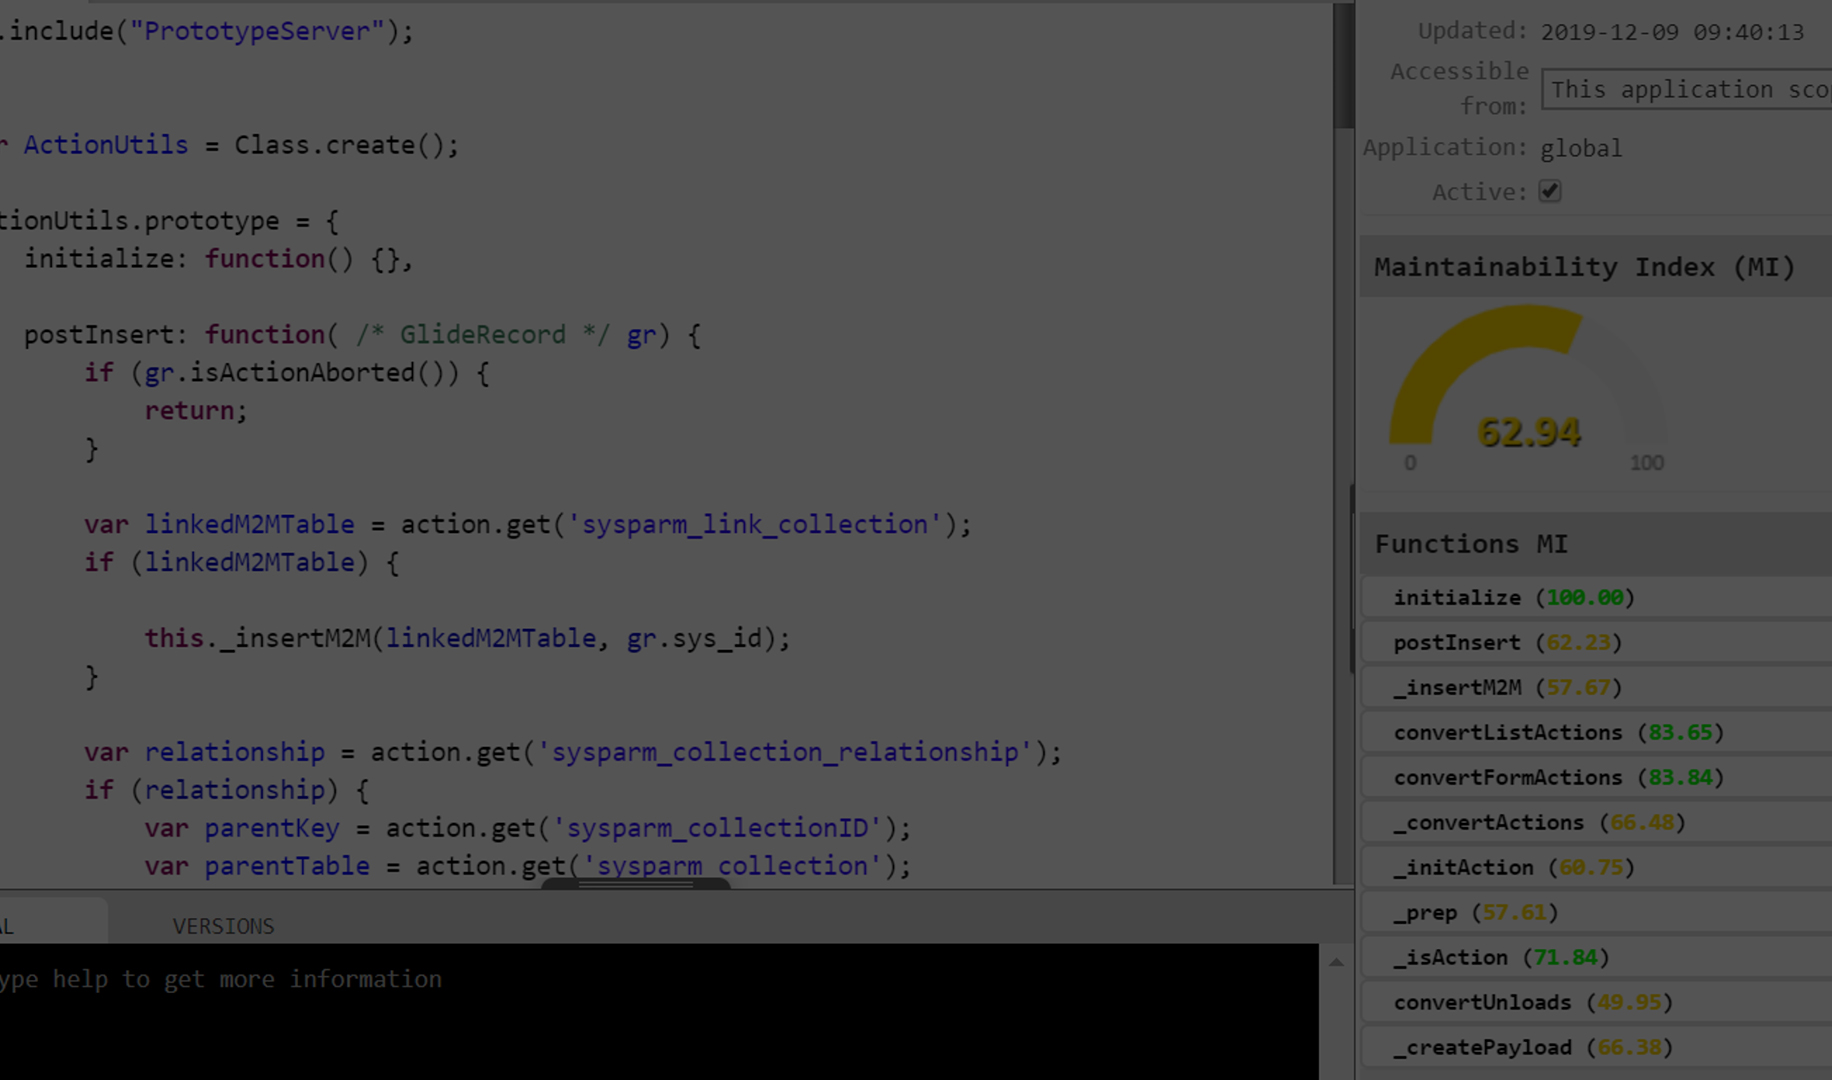
Task: Open convertUnloads function entry
Action: coord(1532,1002)
